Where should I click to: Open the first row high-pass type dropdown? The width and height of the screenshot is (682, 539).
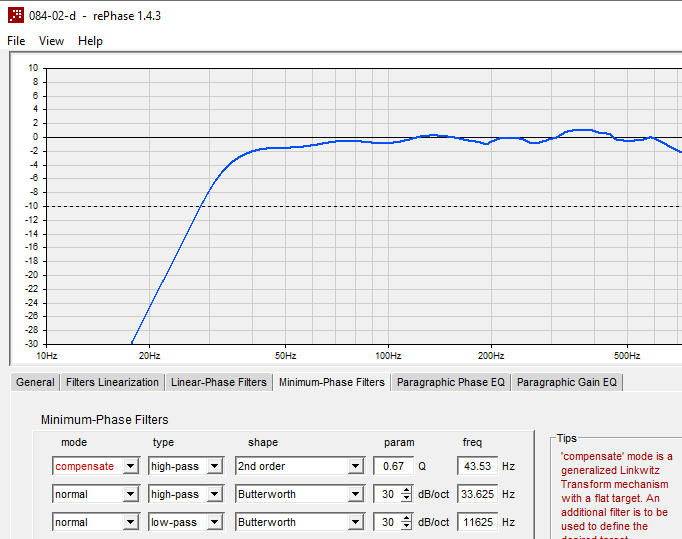[214, 466]
